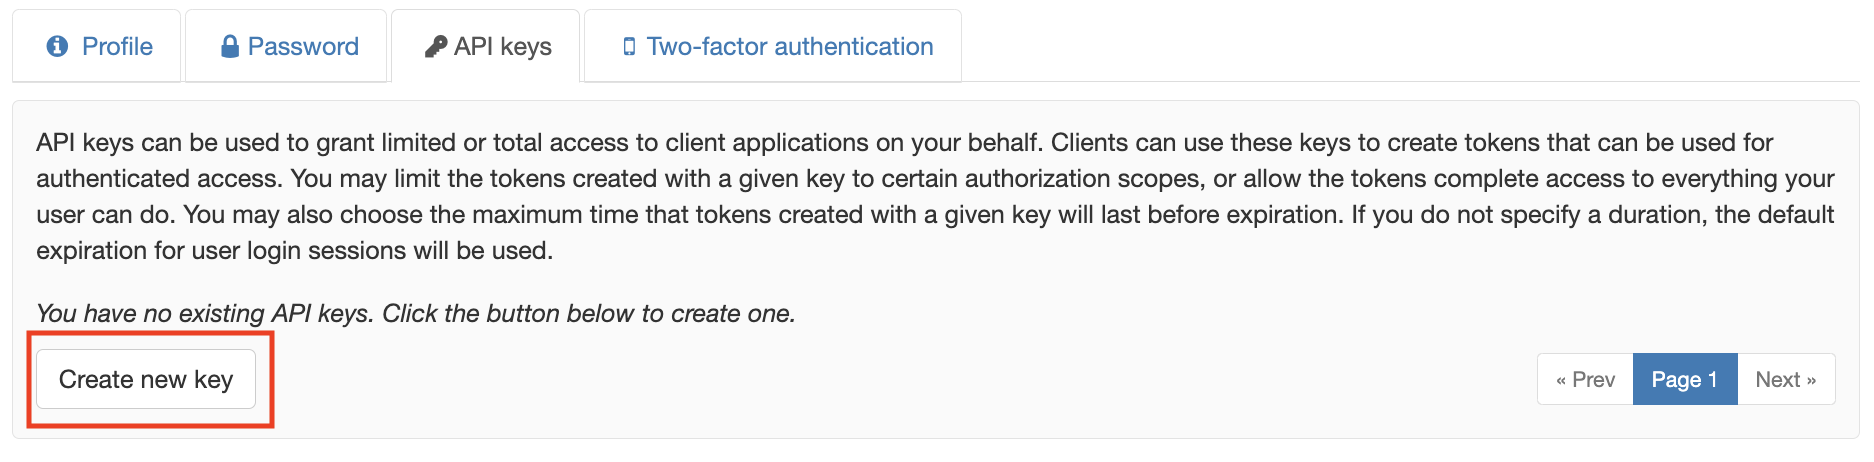
Task: Advance with the Next pagination button
Action: [1785, 380]
